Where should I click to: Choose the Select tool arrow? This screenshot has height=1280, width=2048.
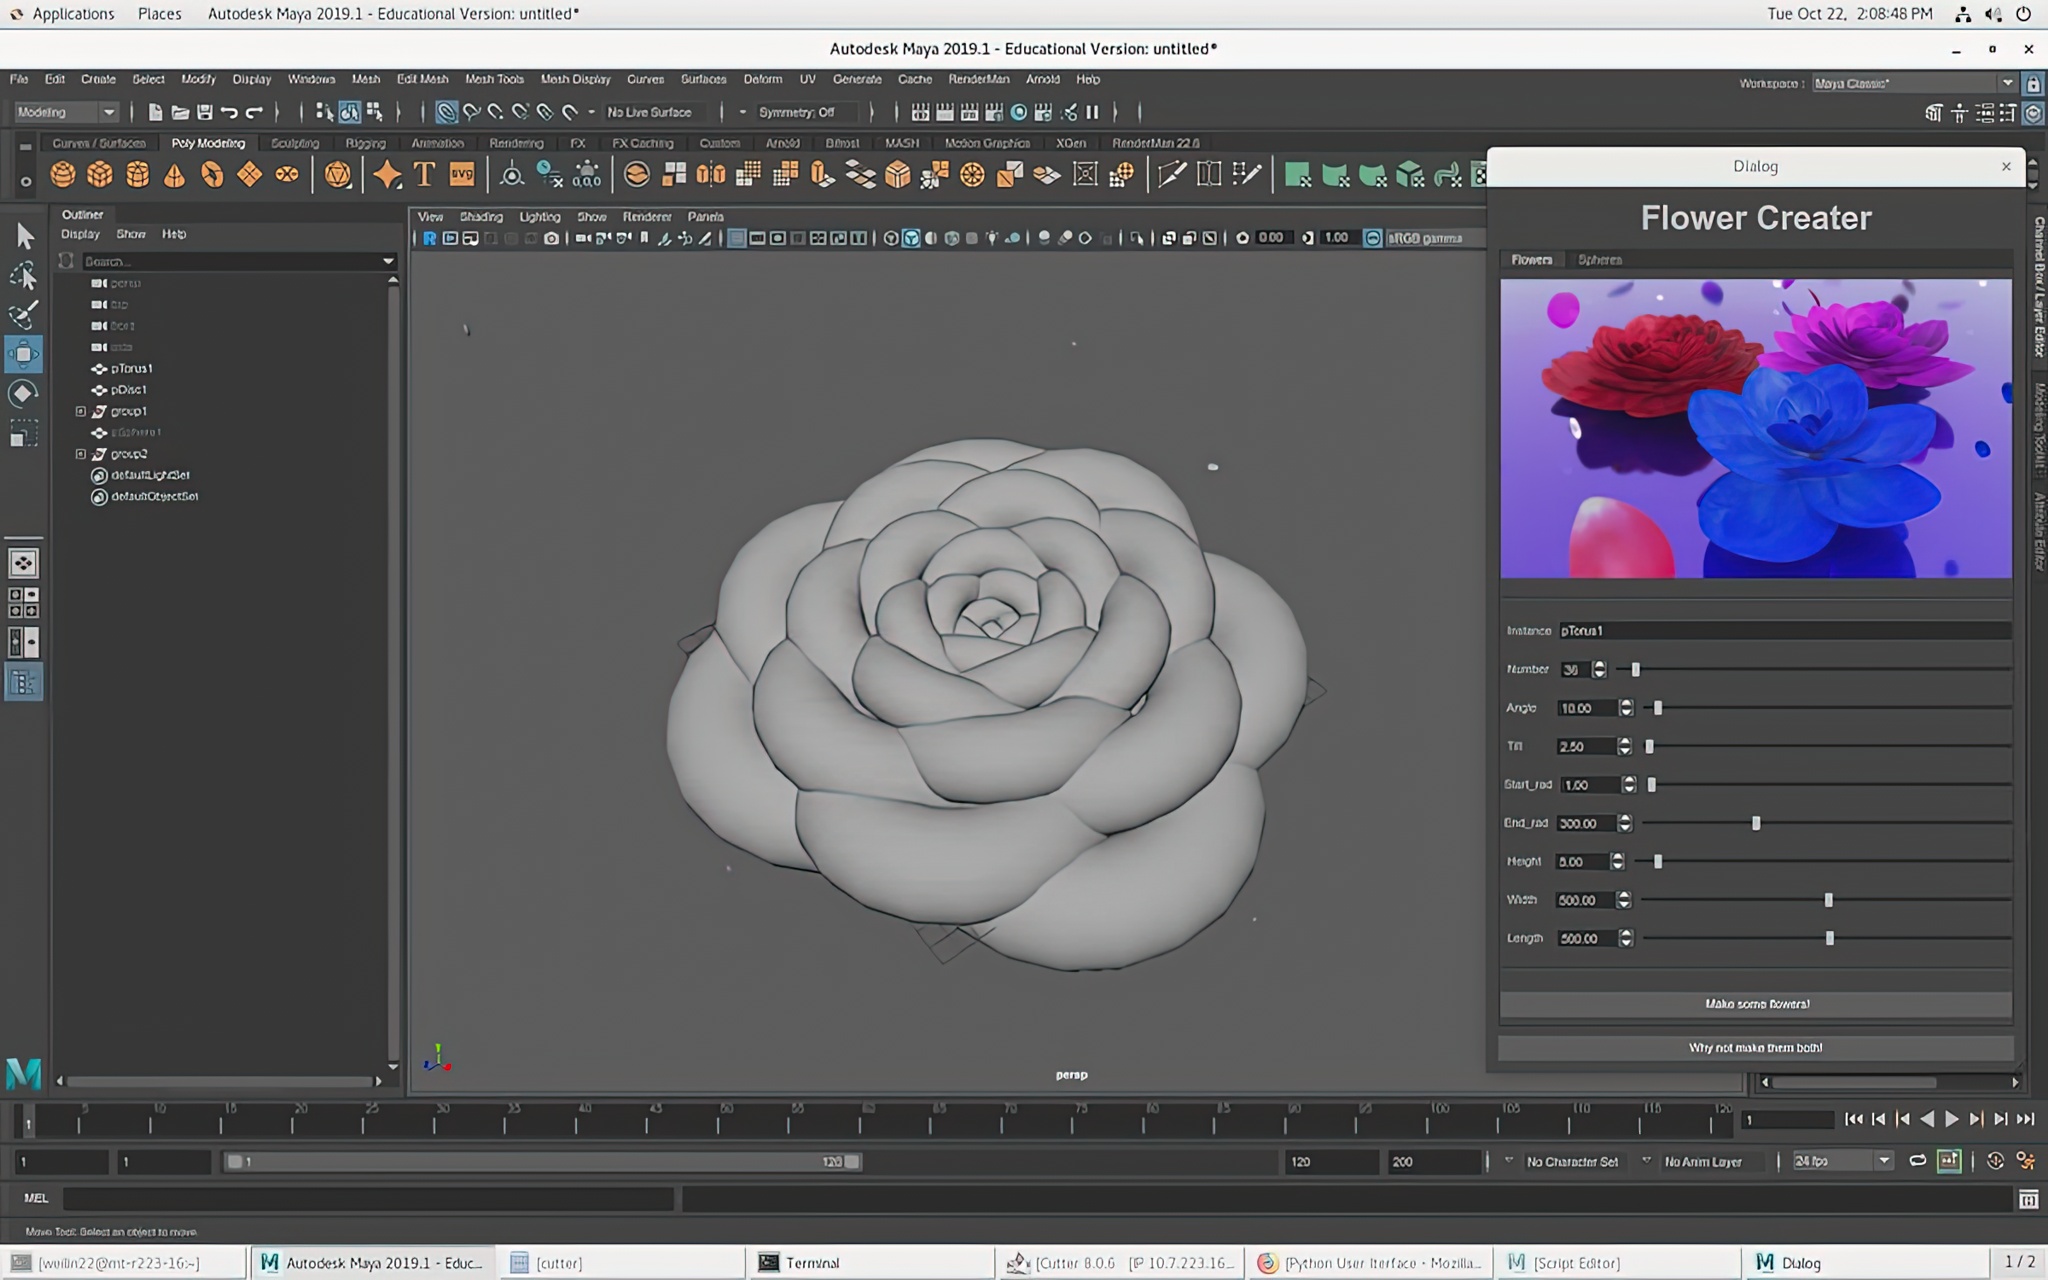pos(24,236)
